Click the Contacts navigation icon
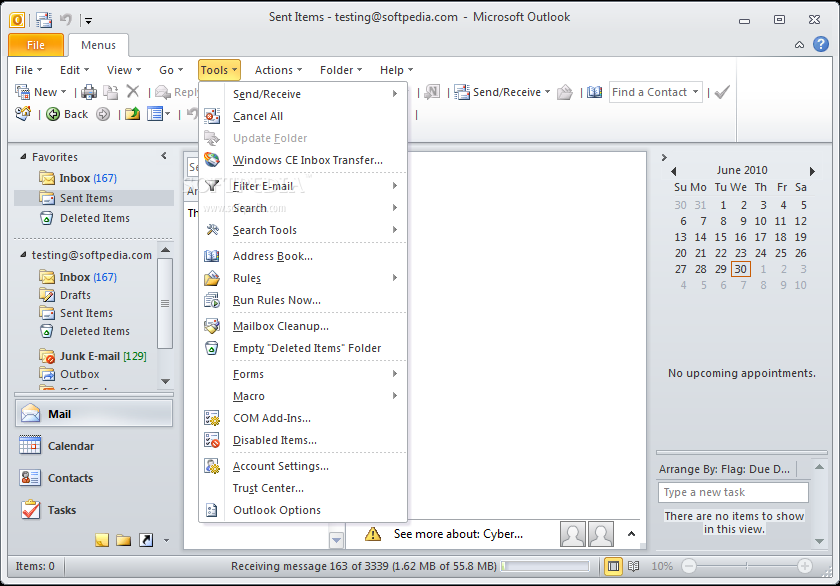The height and width of the screenshot is (586, 840). coord(30,478)
